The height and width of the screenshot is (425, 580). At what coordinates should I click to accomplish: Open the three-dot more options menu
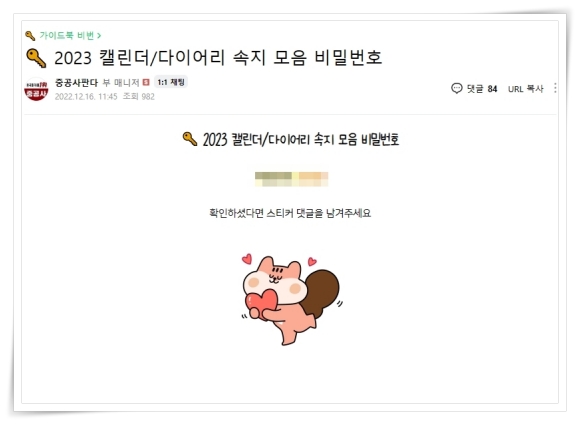coord(555,88)
